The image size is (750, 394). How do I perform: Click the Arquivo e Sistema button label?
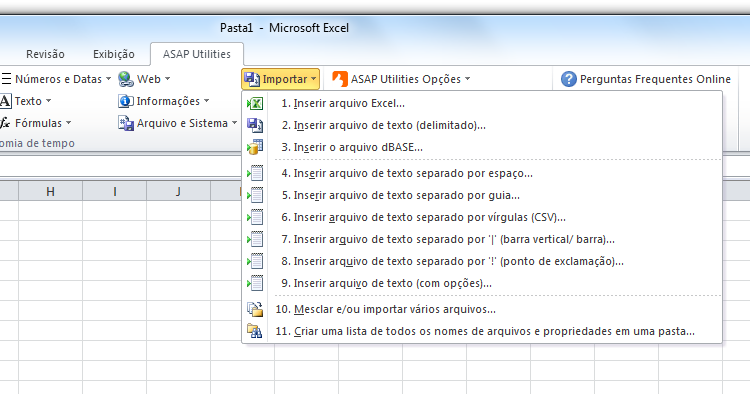[x=182, y=123]
